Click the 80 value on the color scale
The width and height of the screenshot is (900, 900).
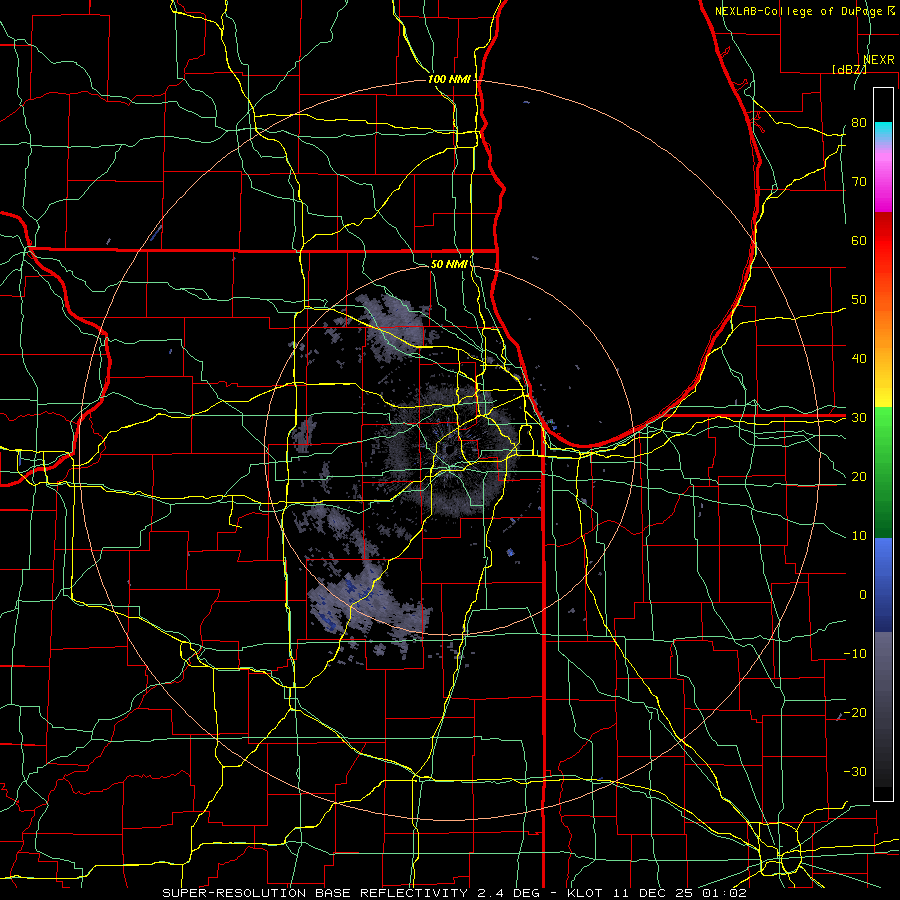859,122
